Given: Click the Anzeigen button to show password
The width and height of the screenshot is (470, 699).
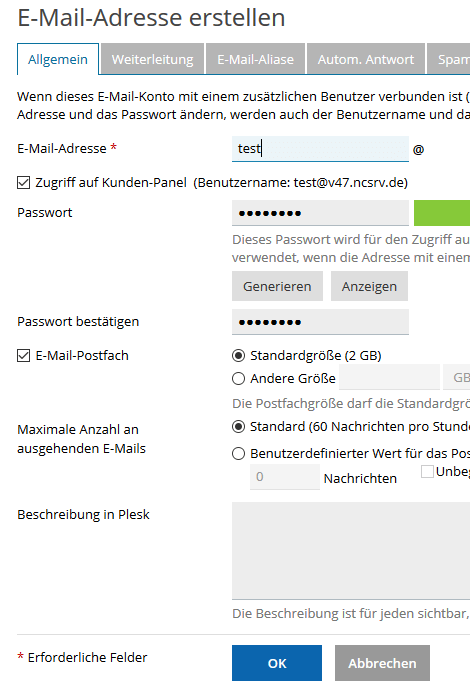Looking at the screenshot, I should tap(369, 286).
